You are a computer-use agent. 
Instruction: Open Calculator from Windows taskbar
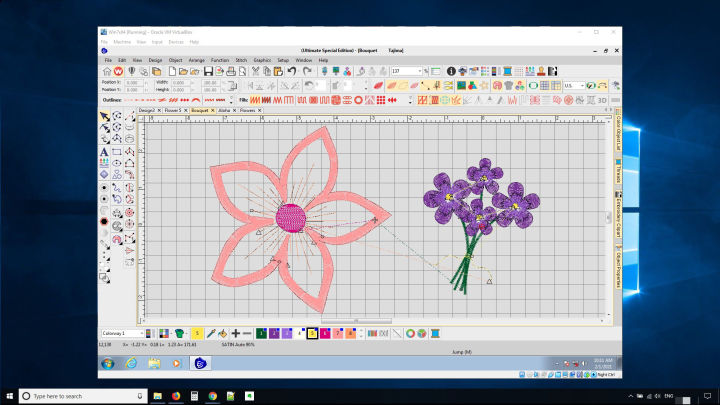(194, 396)
